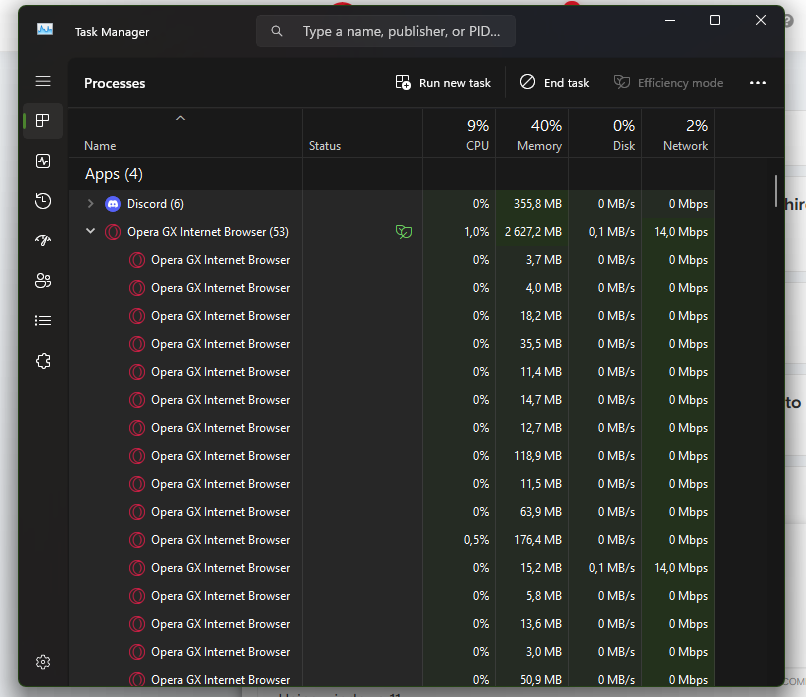Open Task Manager settings gear
Image resolution: width=806 pixels, height=697 pixels.
tap(42, 662)
